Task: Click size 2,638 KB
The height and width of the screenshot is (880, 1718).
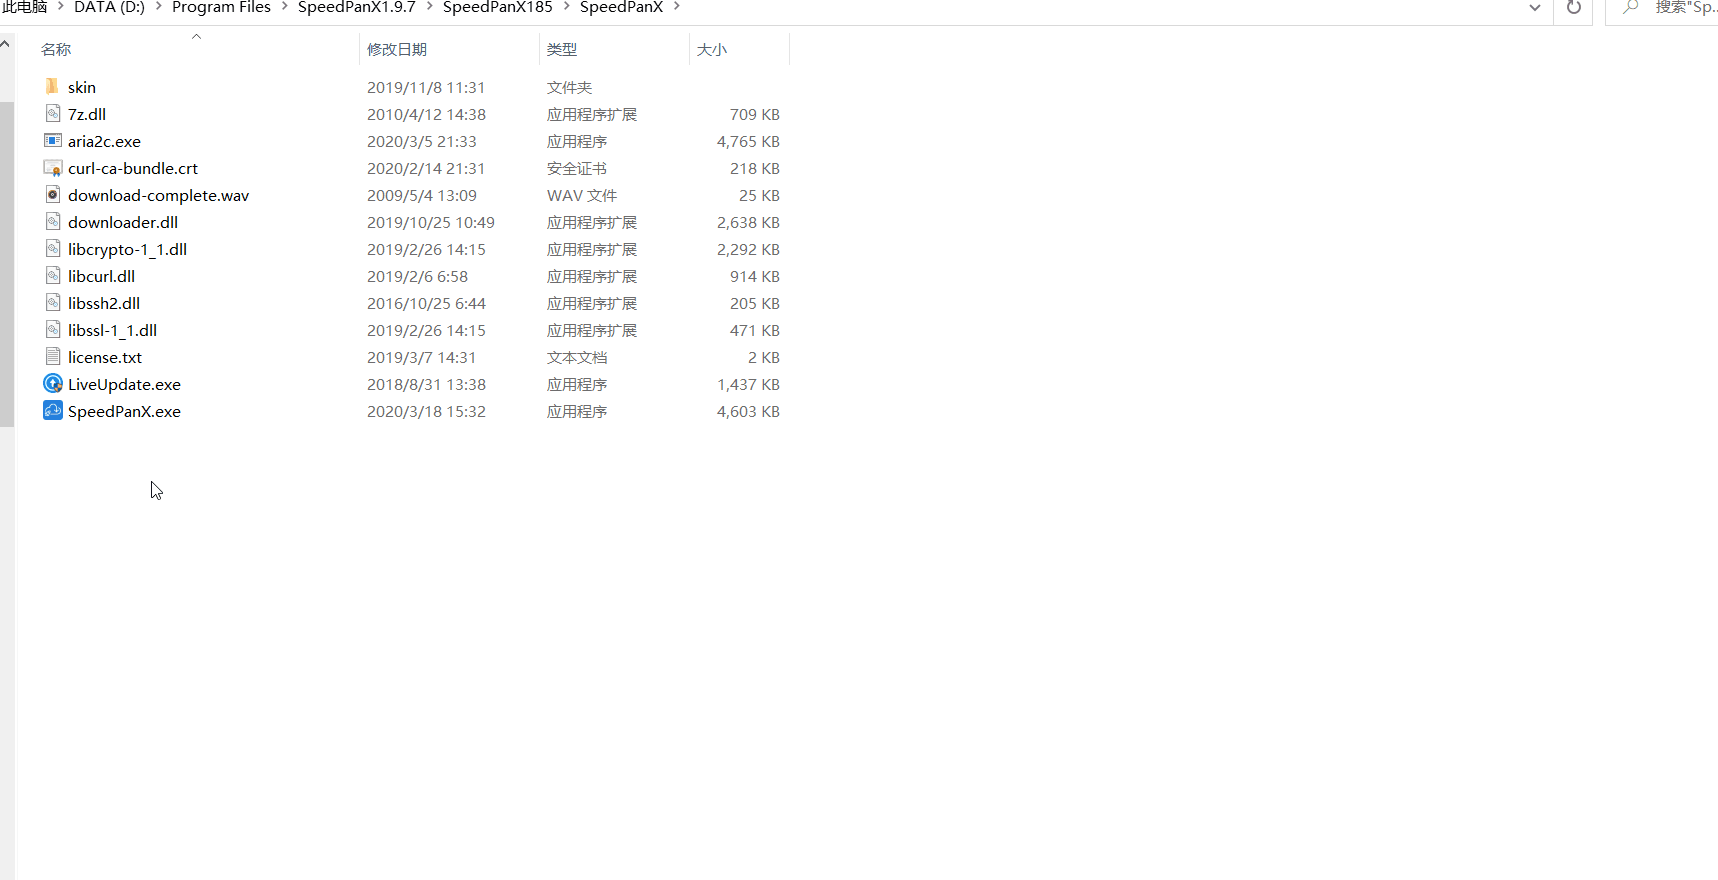Action: point(748,222)
